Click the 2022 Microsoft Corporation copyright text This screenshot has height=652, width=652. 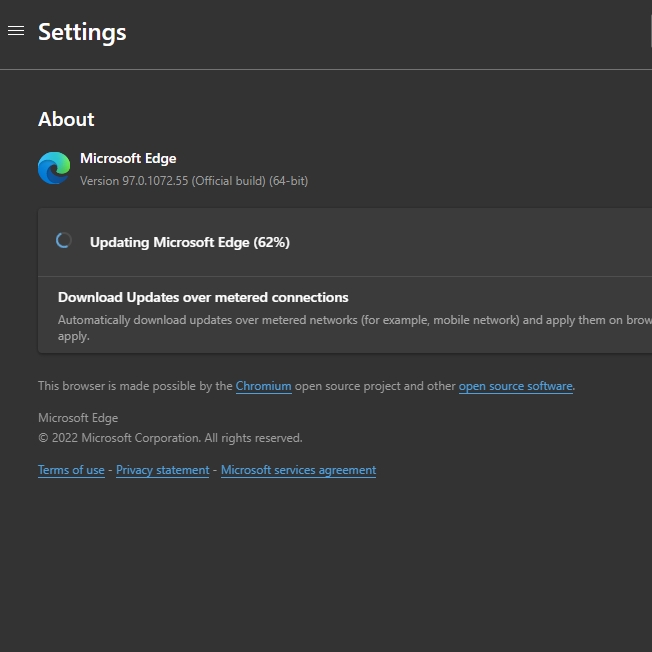(170, 438)
